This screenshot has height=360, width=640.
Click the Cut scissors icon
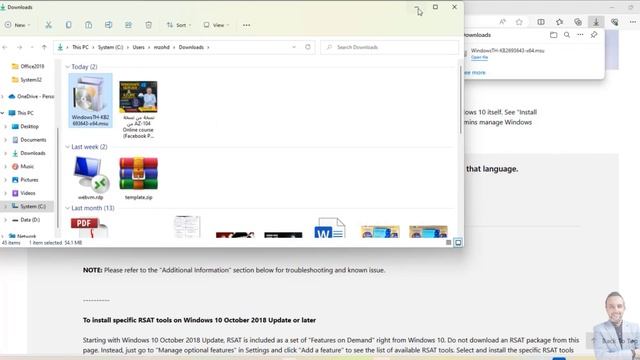point(48,25)
